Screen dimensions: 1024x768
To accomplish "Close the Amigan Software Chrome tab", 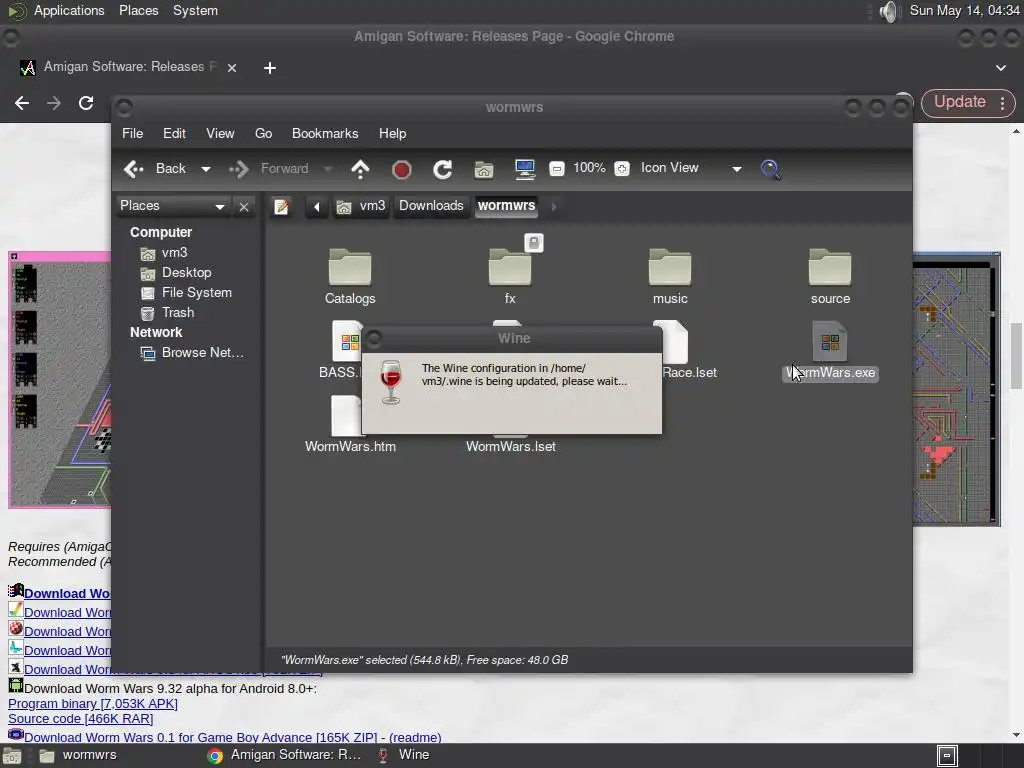I will point(232,68).
